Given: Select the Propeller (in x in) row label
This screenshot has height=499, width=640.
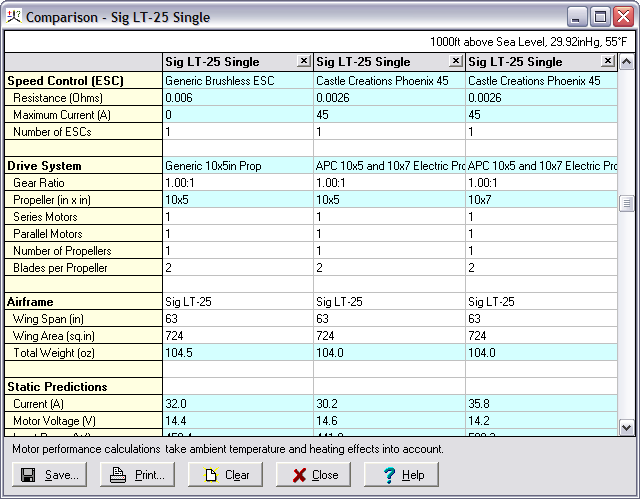Looking at the screenshot, I should coord(84,200).
